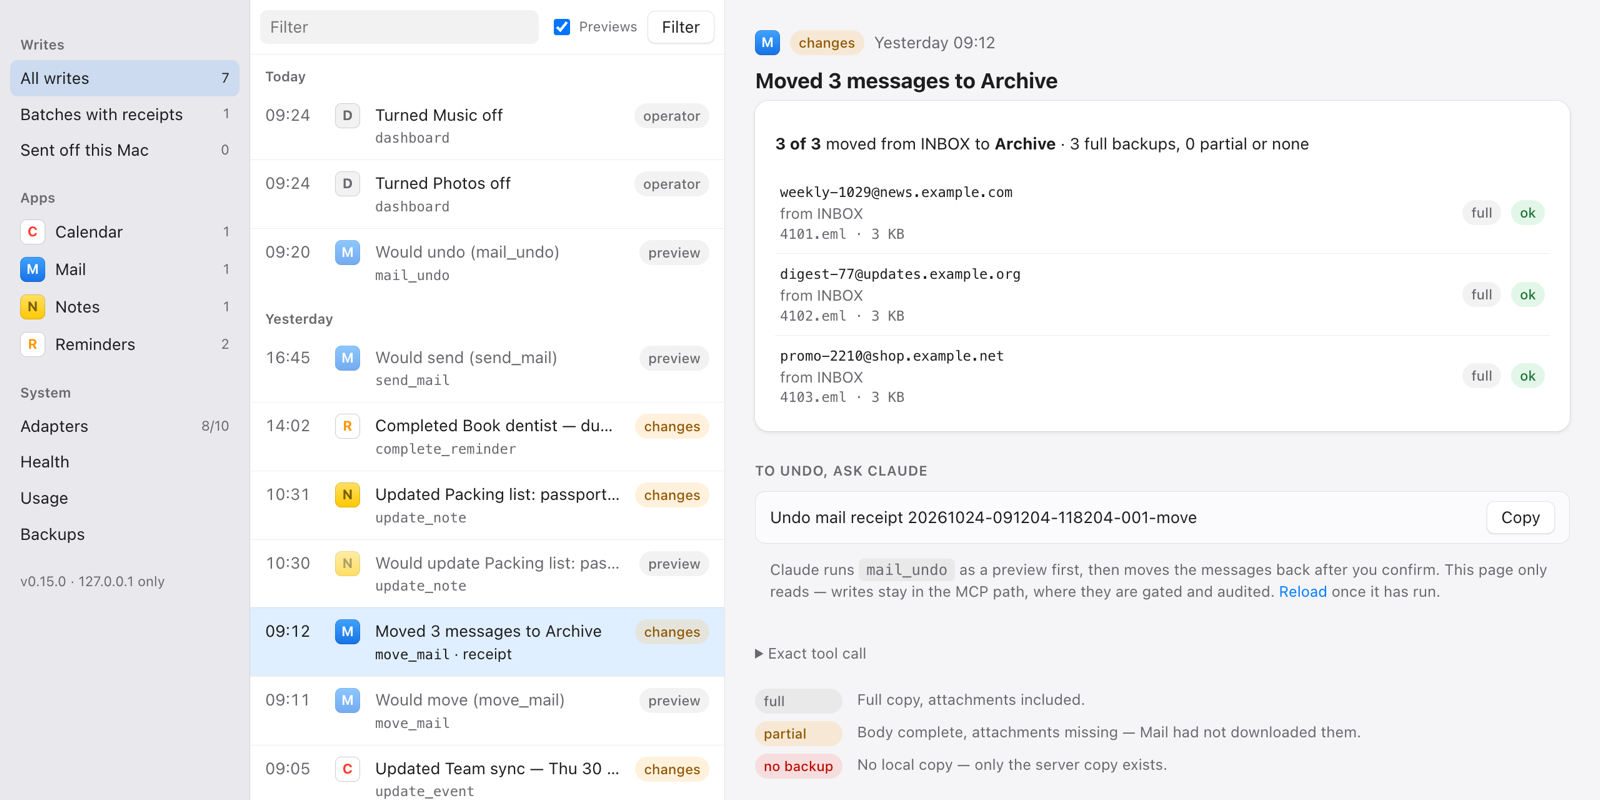This screenshot has width=1600, height=800.
Task: Open Sent off this Mac view
Action: (x=125, y=150)
